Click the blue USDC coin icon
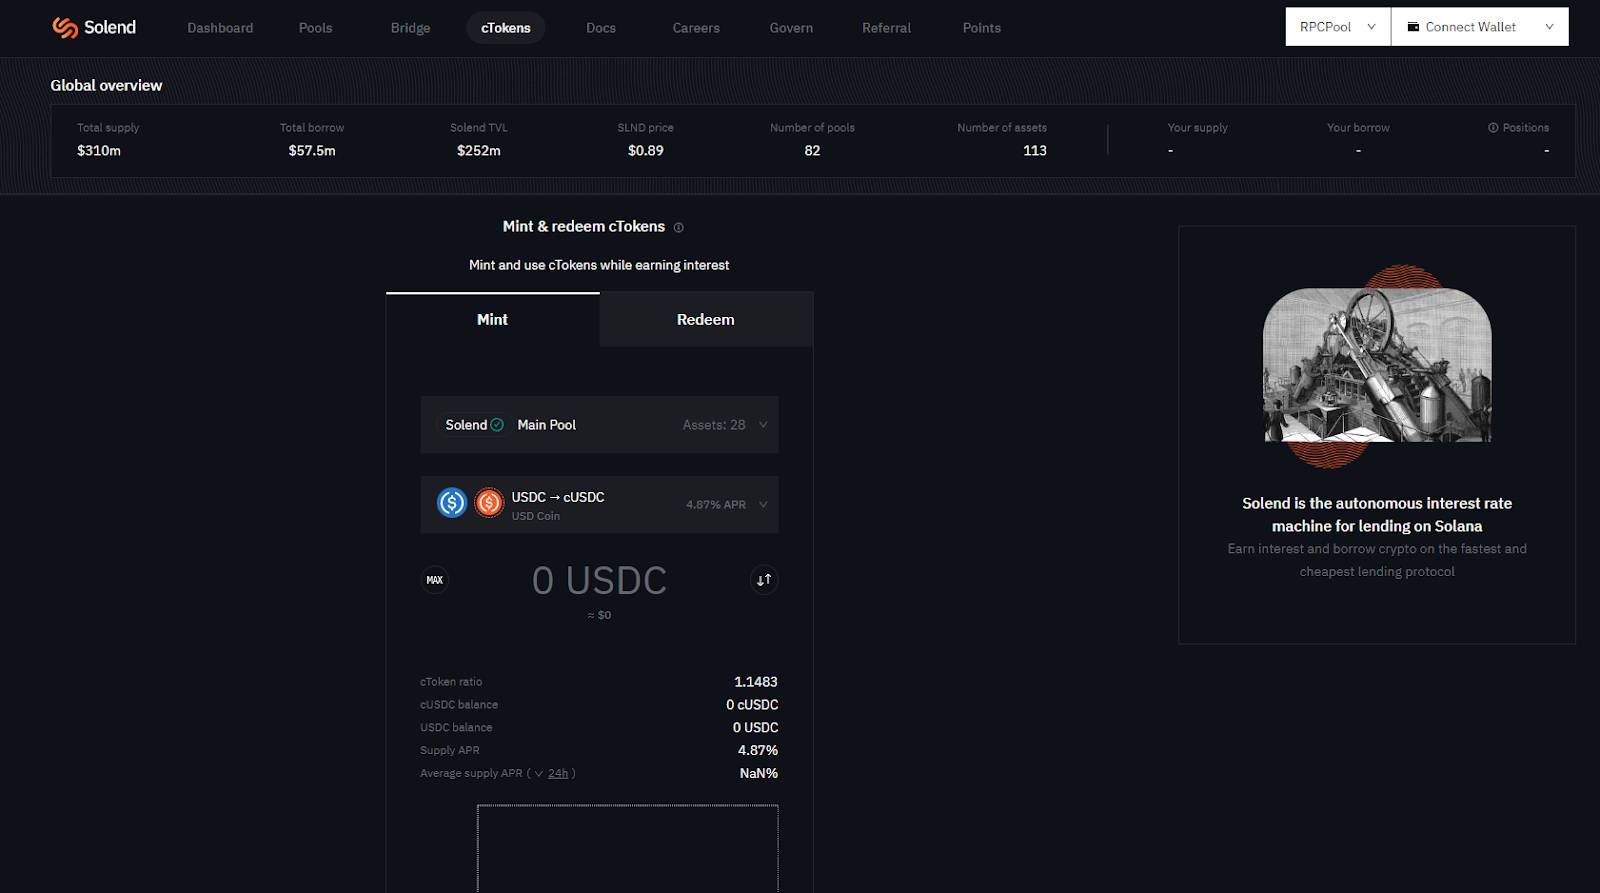The image size is (1600, 893). point(452,502)
